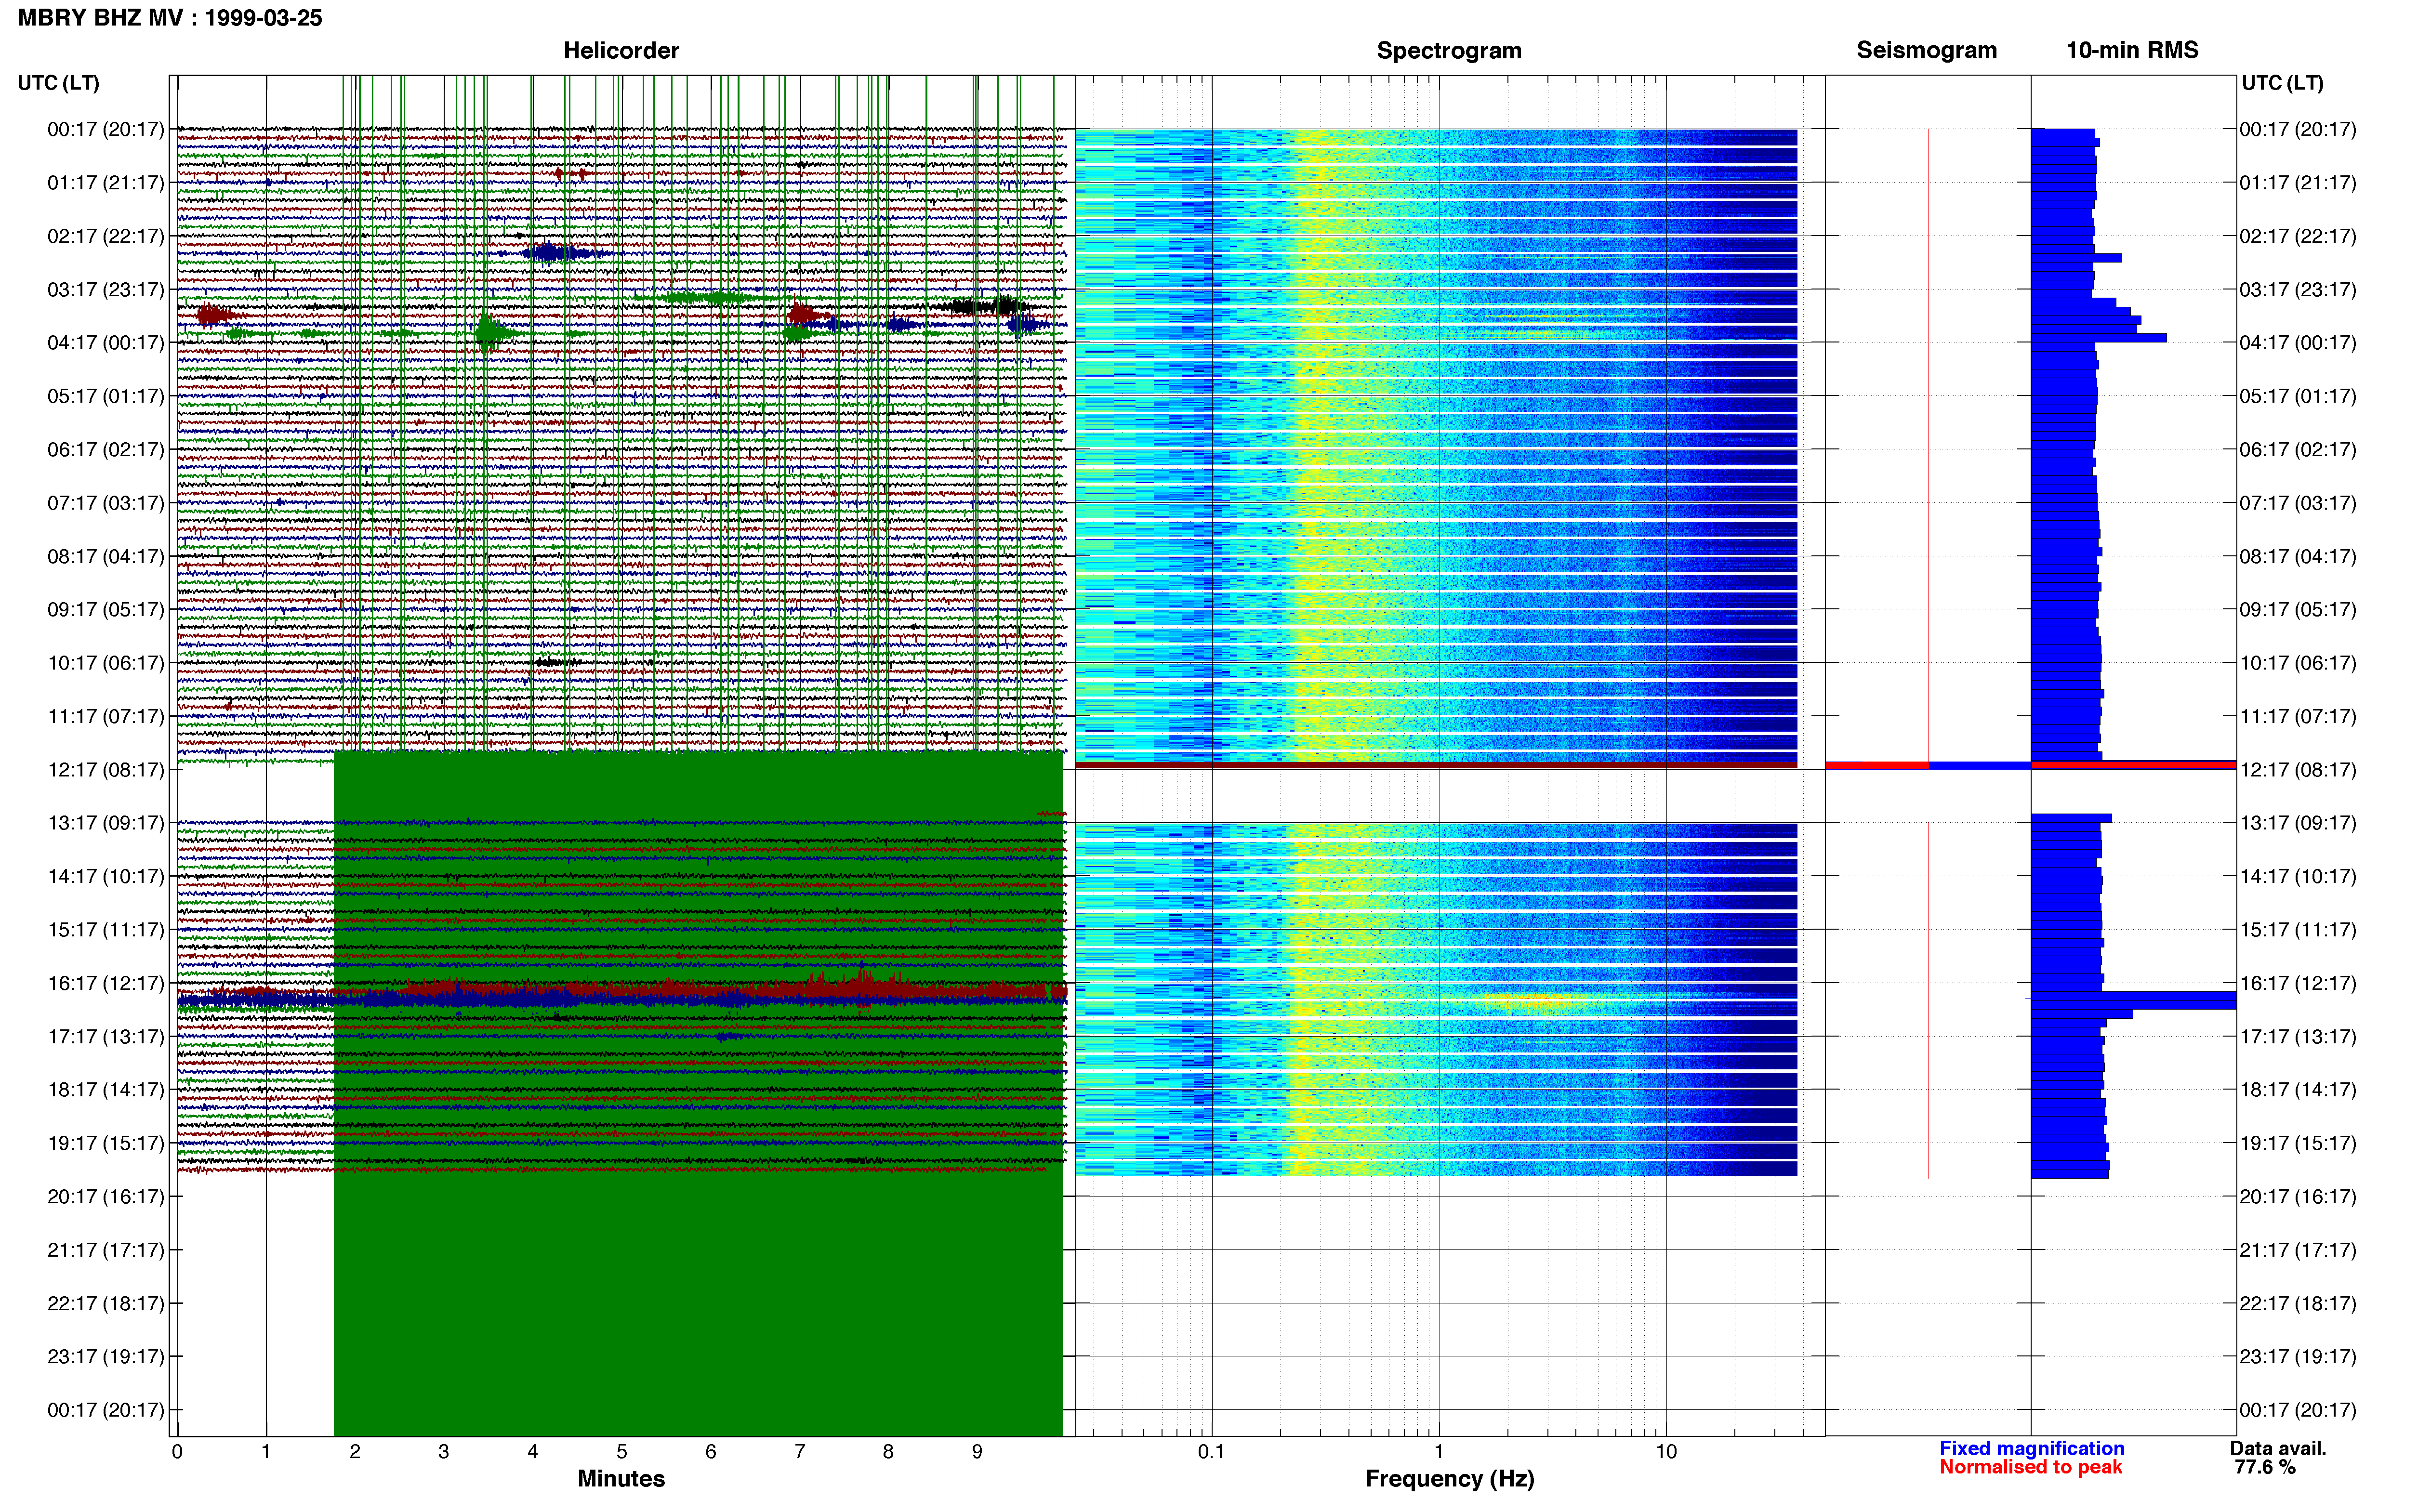Click left time label '20:17 (16:17)'
Viewport: 2418px width, 1512px height.
pos(106,1197)
